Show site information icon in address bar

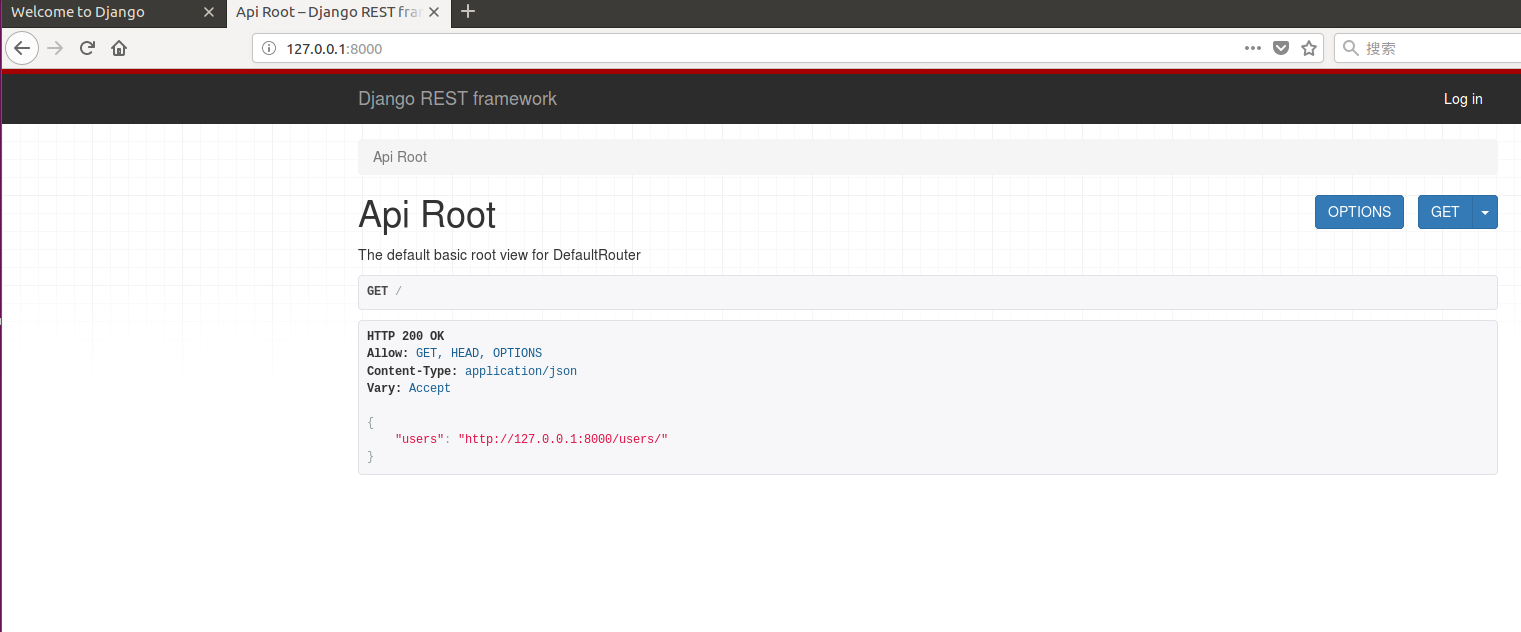point(268,48)
